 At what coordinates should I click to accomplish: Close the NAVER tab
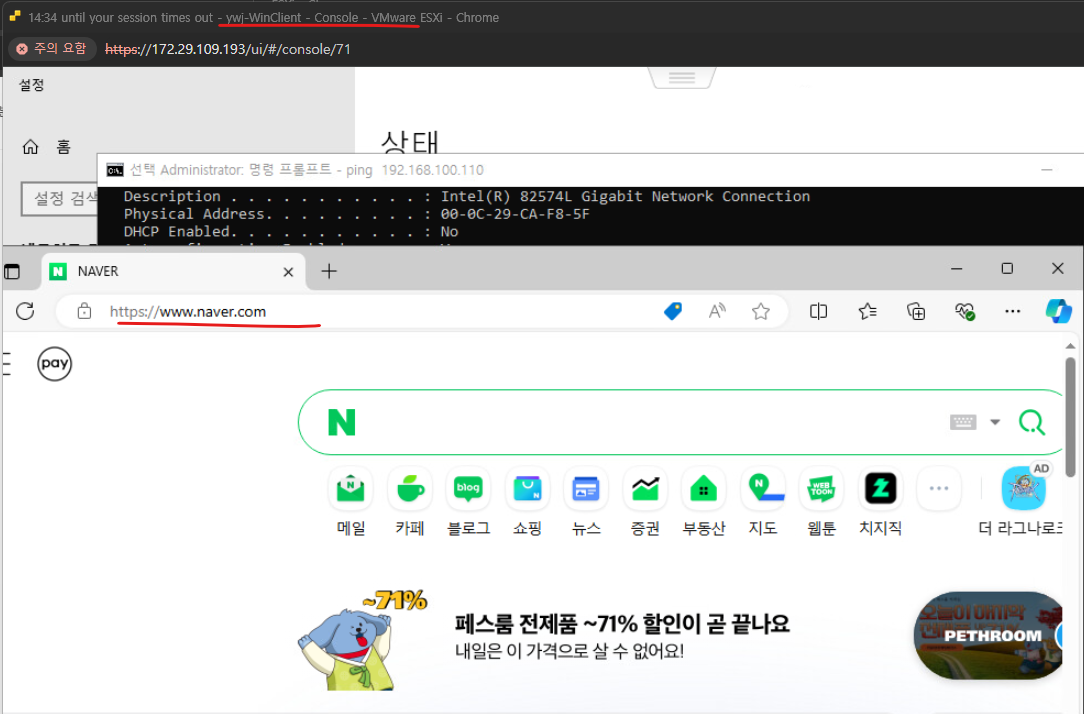coord(288,272)
